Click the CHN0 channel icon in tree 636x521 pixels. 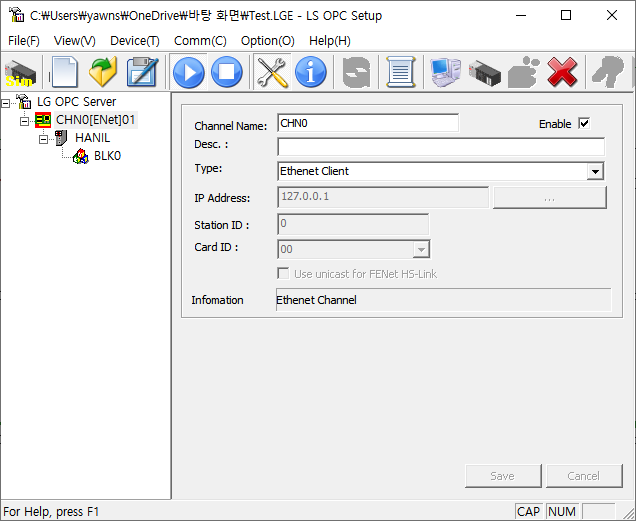click(x=43, y=120)
